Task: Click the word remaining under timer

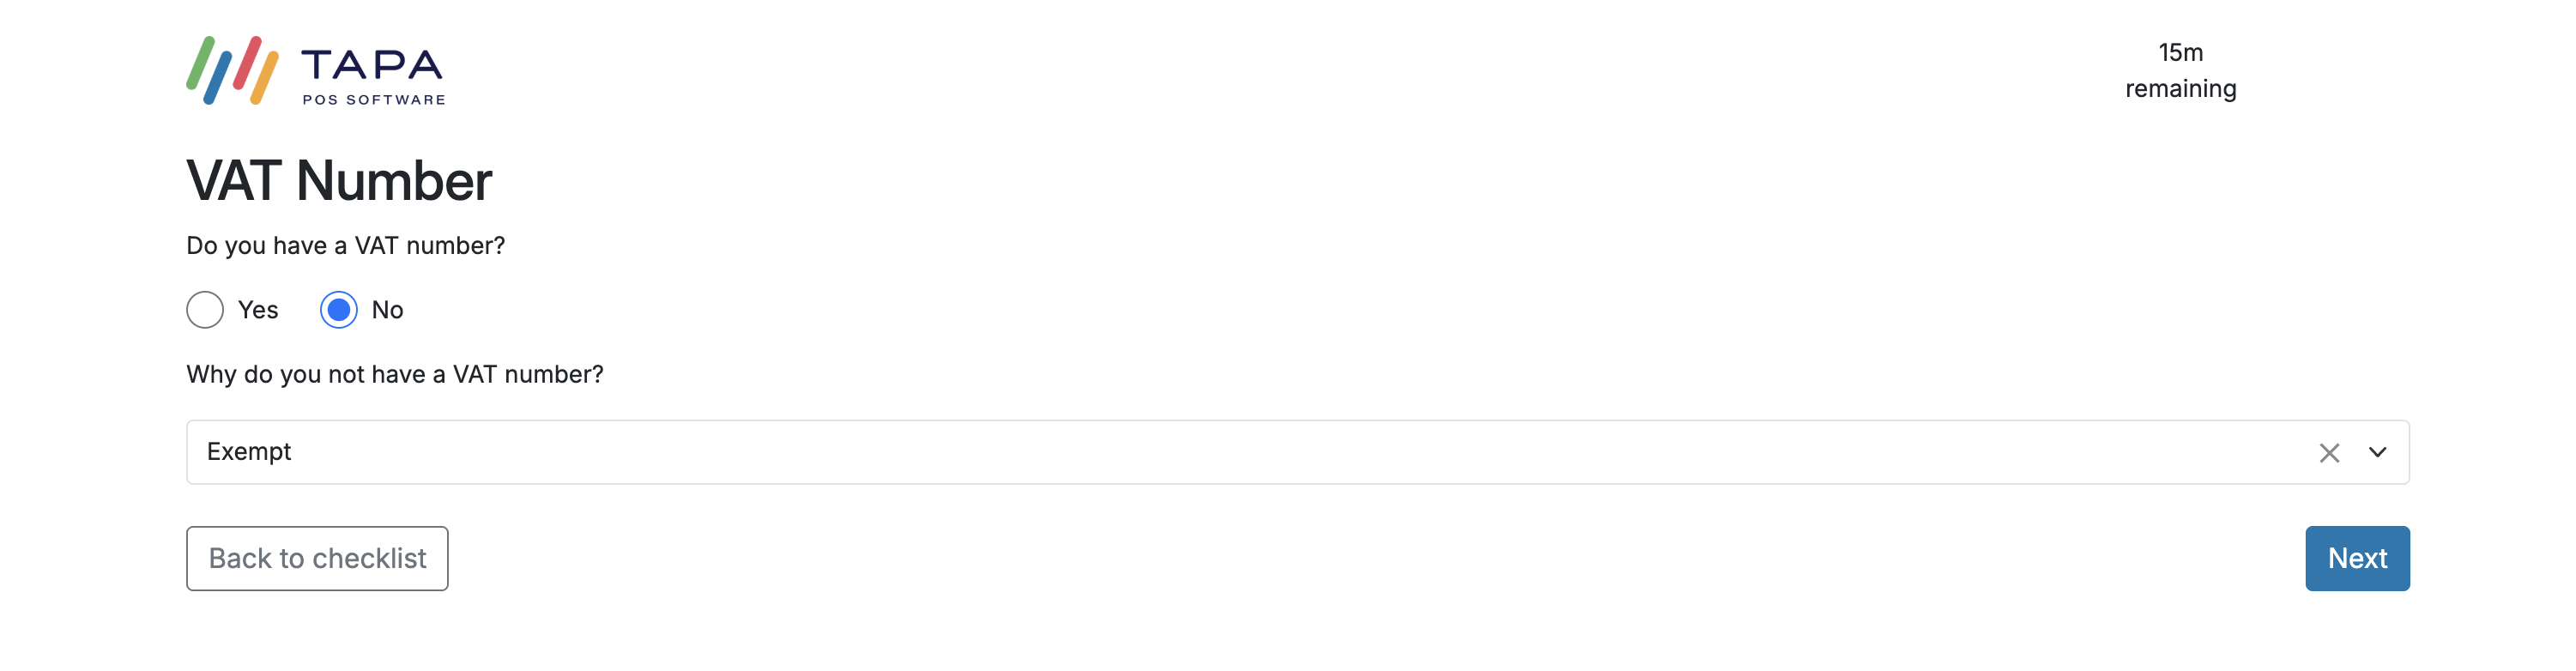Action: (2180, 89)
